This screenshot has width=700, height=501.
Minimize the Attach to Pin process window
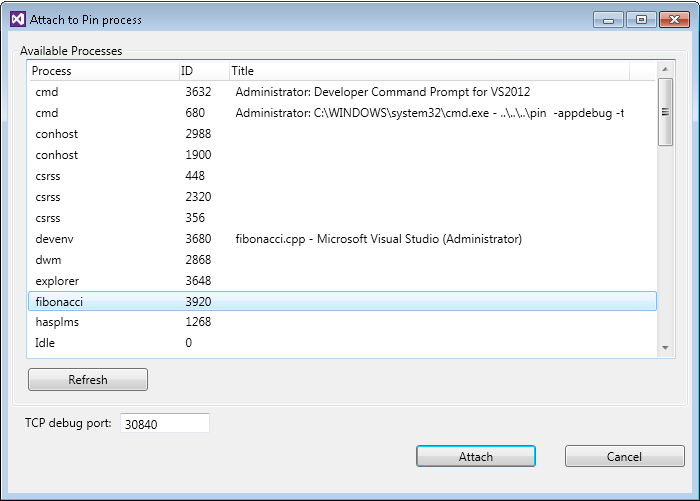608,20
